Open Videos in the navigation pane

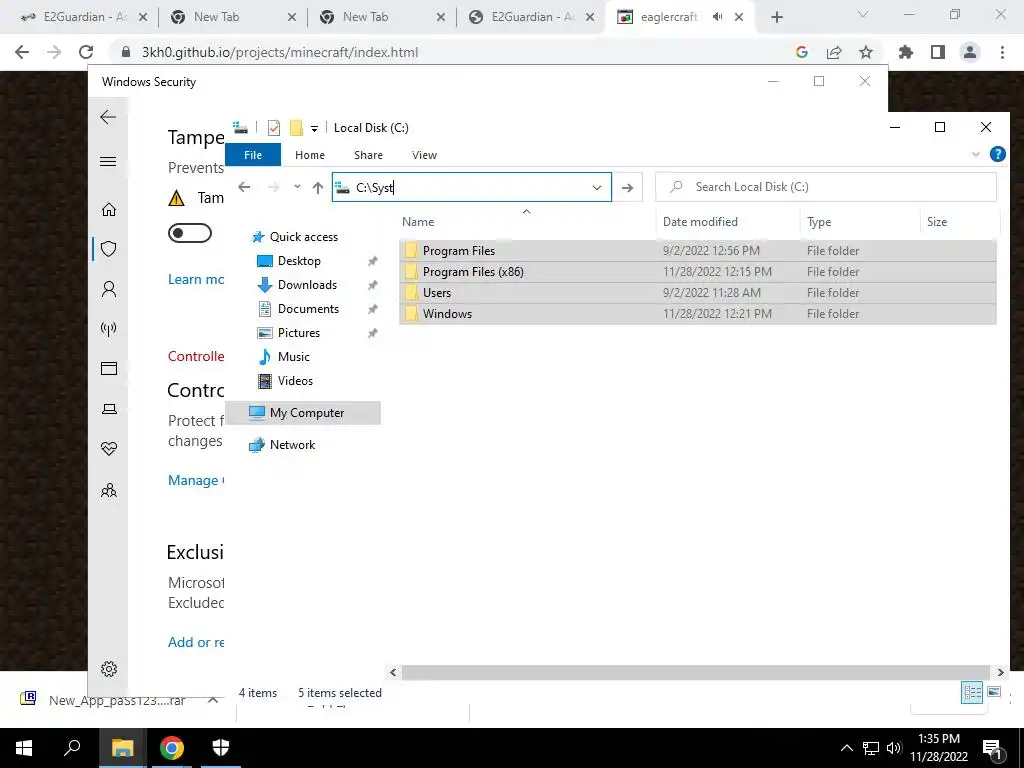295,381
